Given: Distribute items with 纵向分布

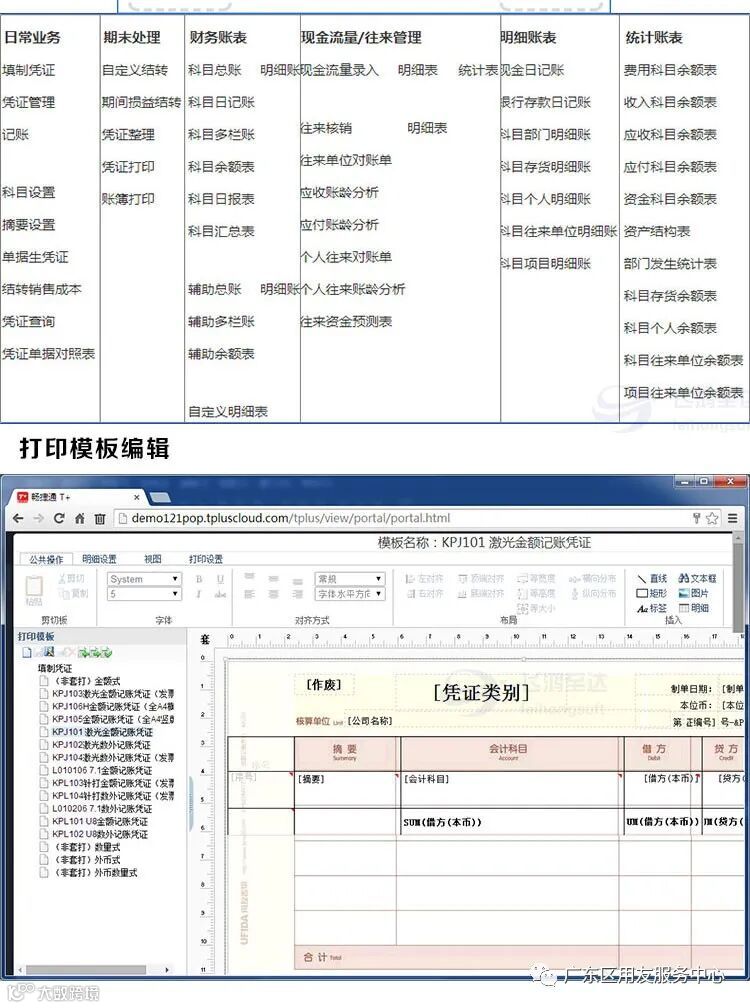Looking at the screenshot, I should click(593, 593).
